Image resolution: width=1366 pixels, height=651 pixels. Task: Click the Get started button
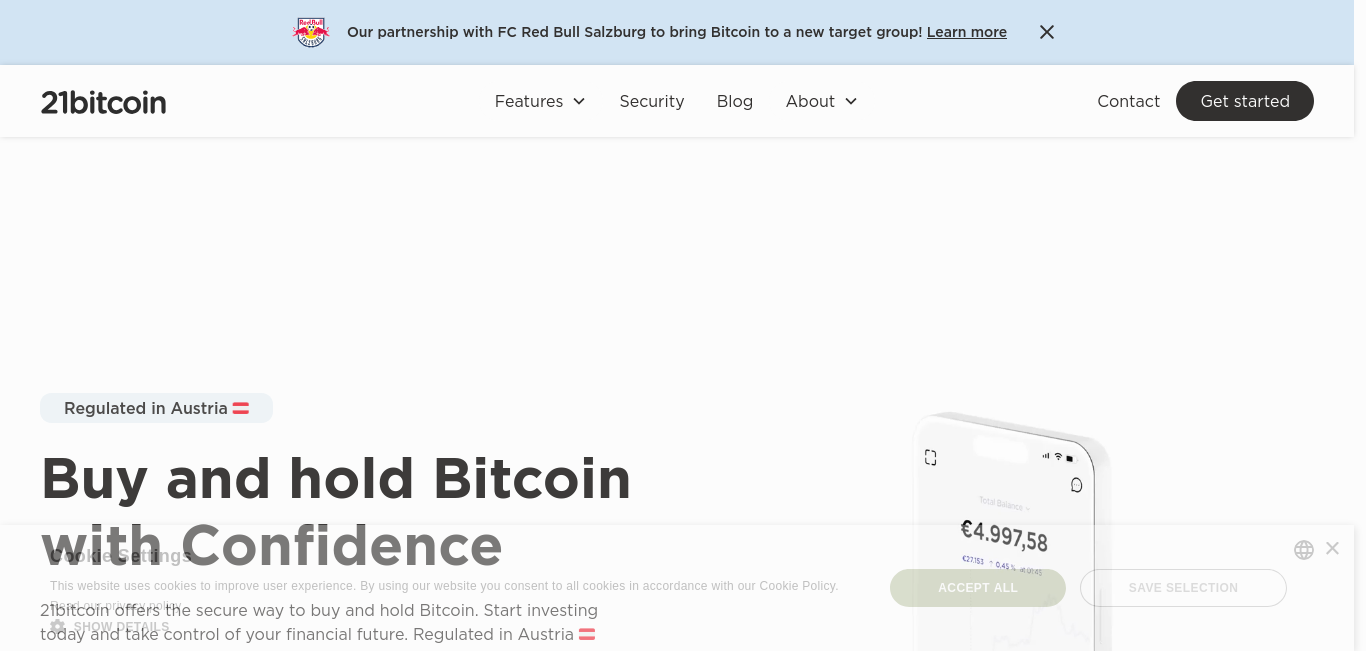[x=1245, y=101]
